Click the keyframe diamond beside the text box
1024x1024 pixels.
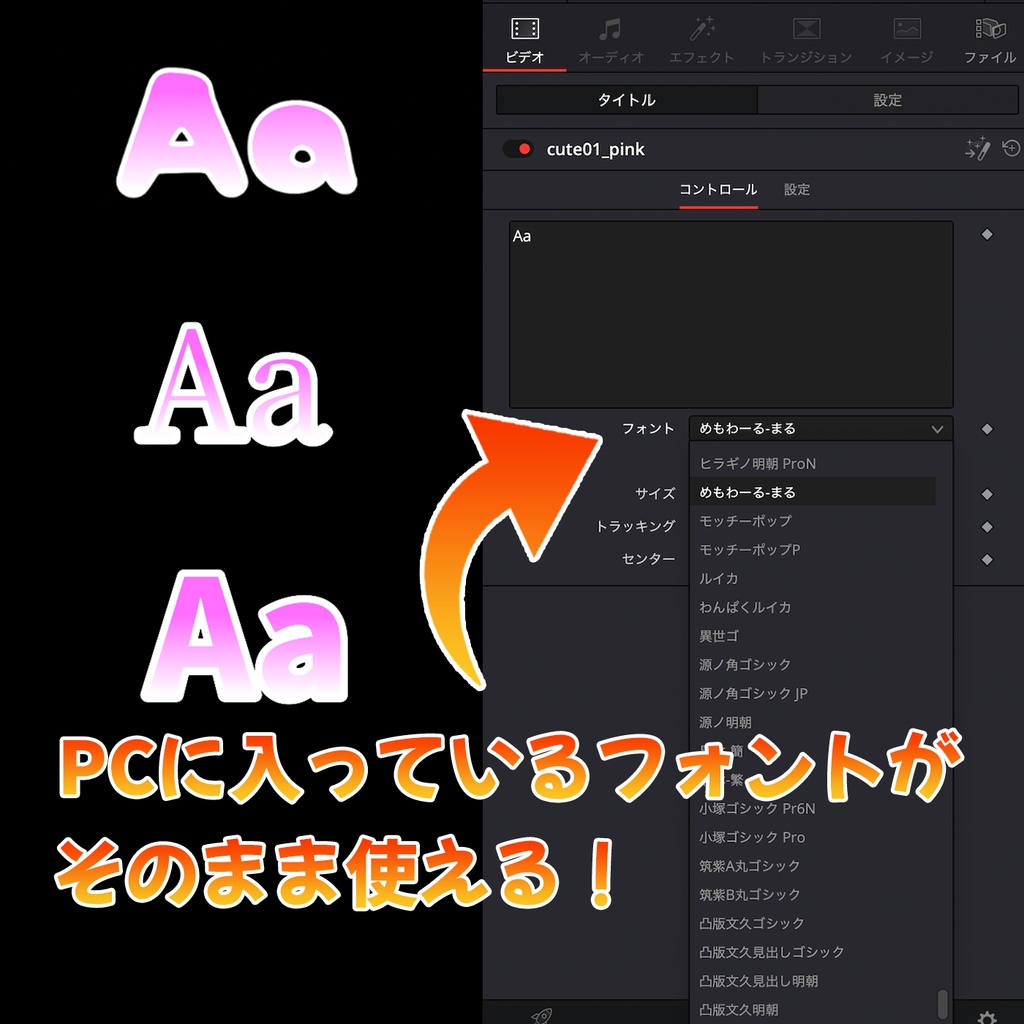pos(987,234)
